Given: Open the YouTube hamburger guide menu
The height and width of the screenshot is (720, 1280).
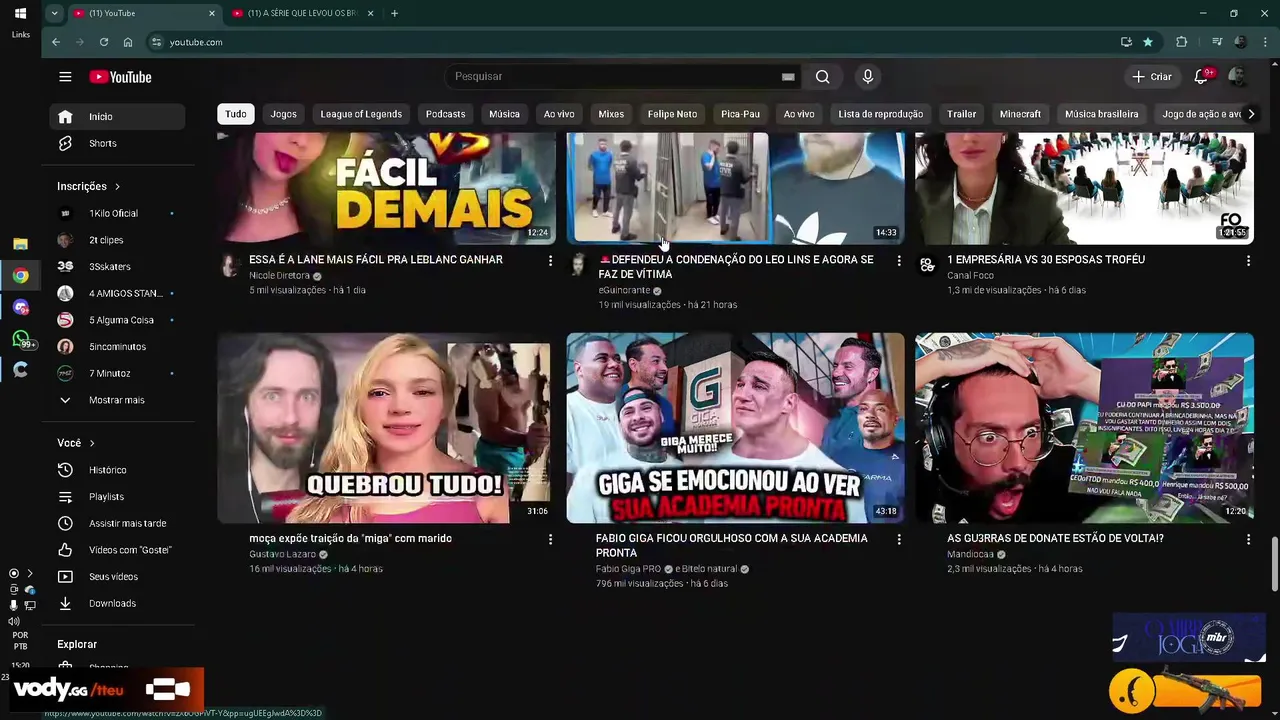Looking at the screenshot, I should click(65, 77).
